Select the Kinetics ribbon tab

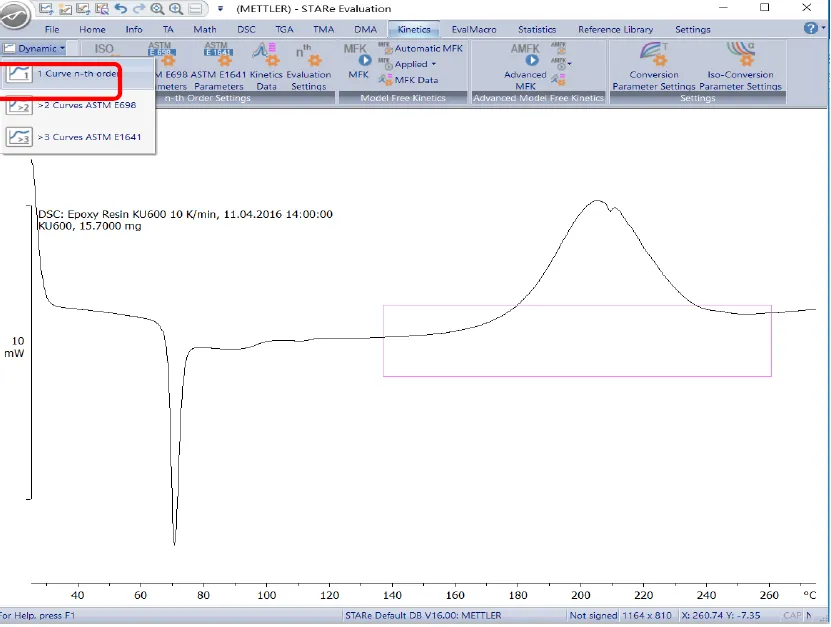tap(414, 29)
